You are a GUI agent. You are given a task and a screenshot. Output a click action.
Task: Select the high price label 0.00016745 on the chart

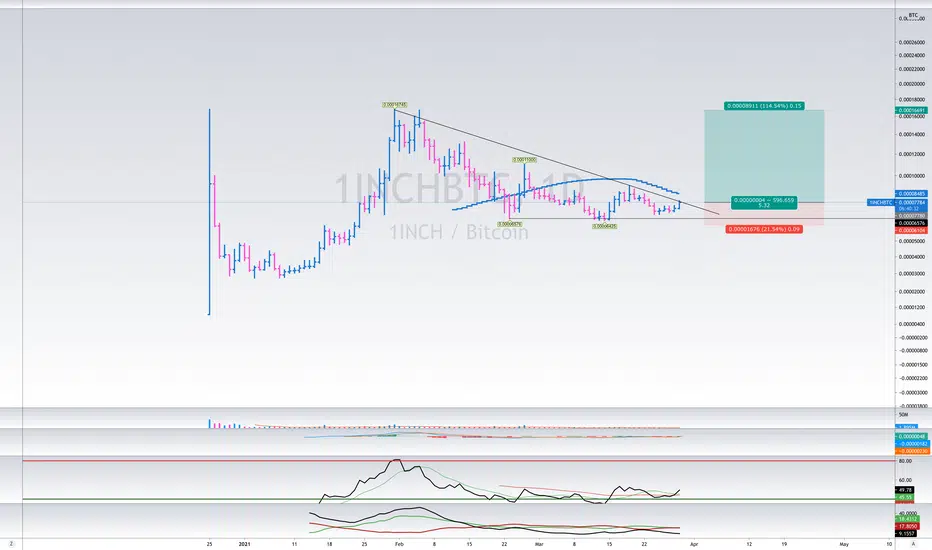395,105
